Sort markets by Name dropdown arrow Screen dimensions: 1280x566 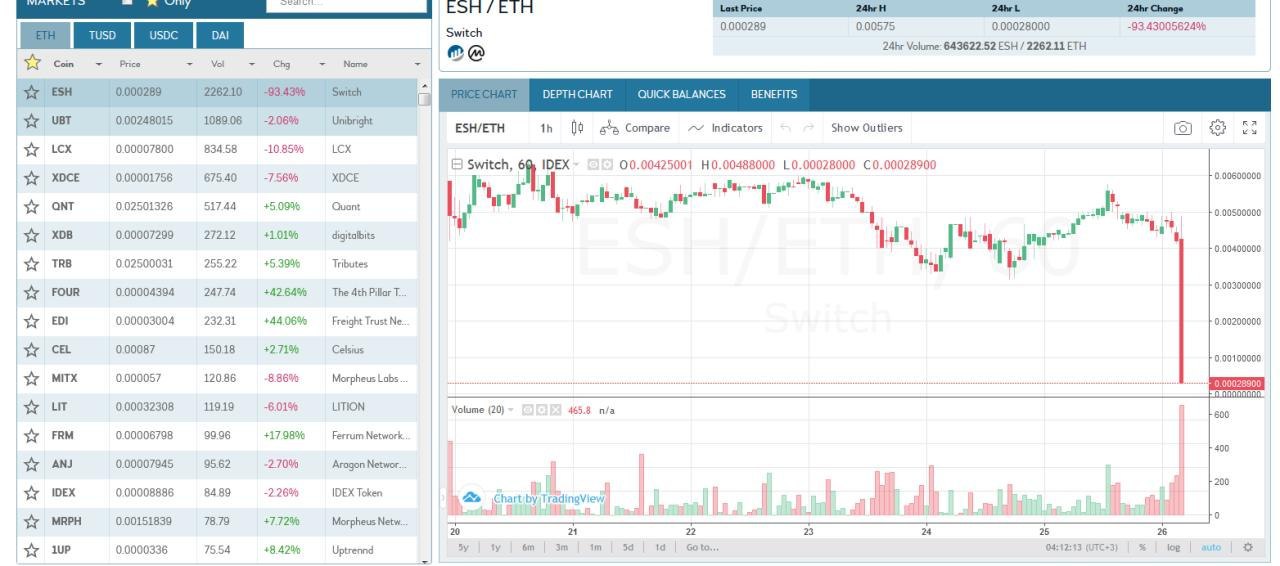tap(416, 64)
